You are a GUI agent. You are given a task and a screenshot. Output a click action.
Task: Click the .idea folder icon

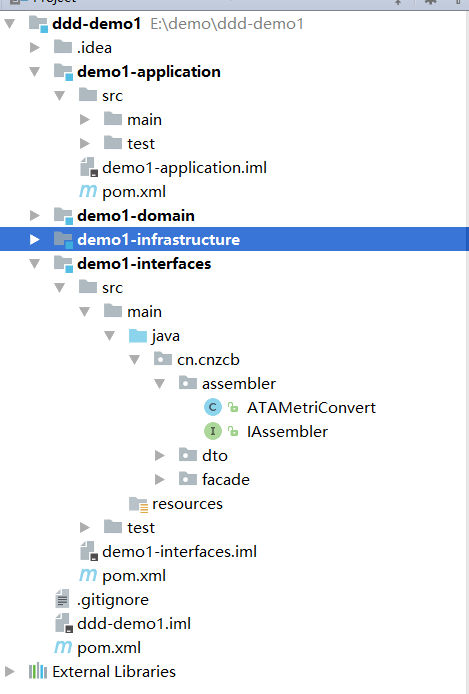click(63, 47)
